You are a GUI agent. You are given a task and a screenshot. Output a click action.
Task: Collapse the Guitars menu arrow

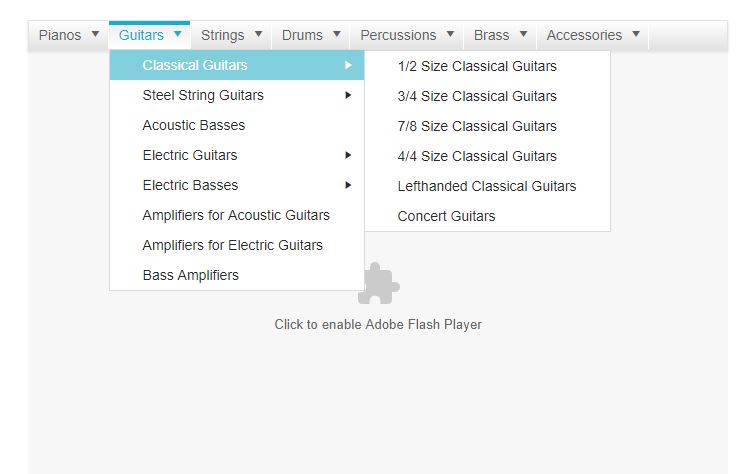point(177,34)
